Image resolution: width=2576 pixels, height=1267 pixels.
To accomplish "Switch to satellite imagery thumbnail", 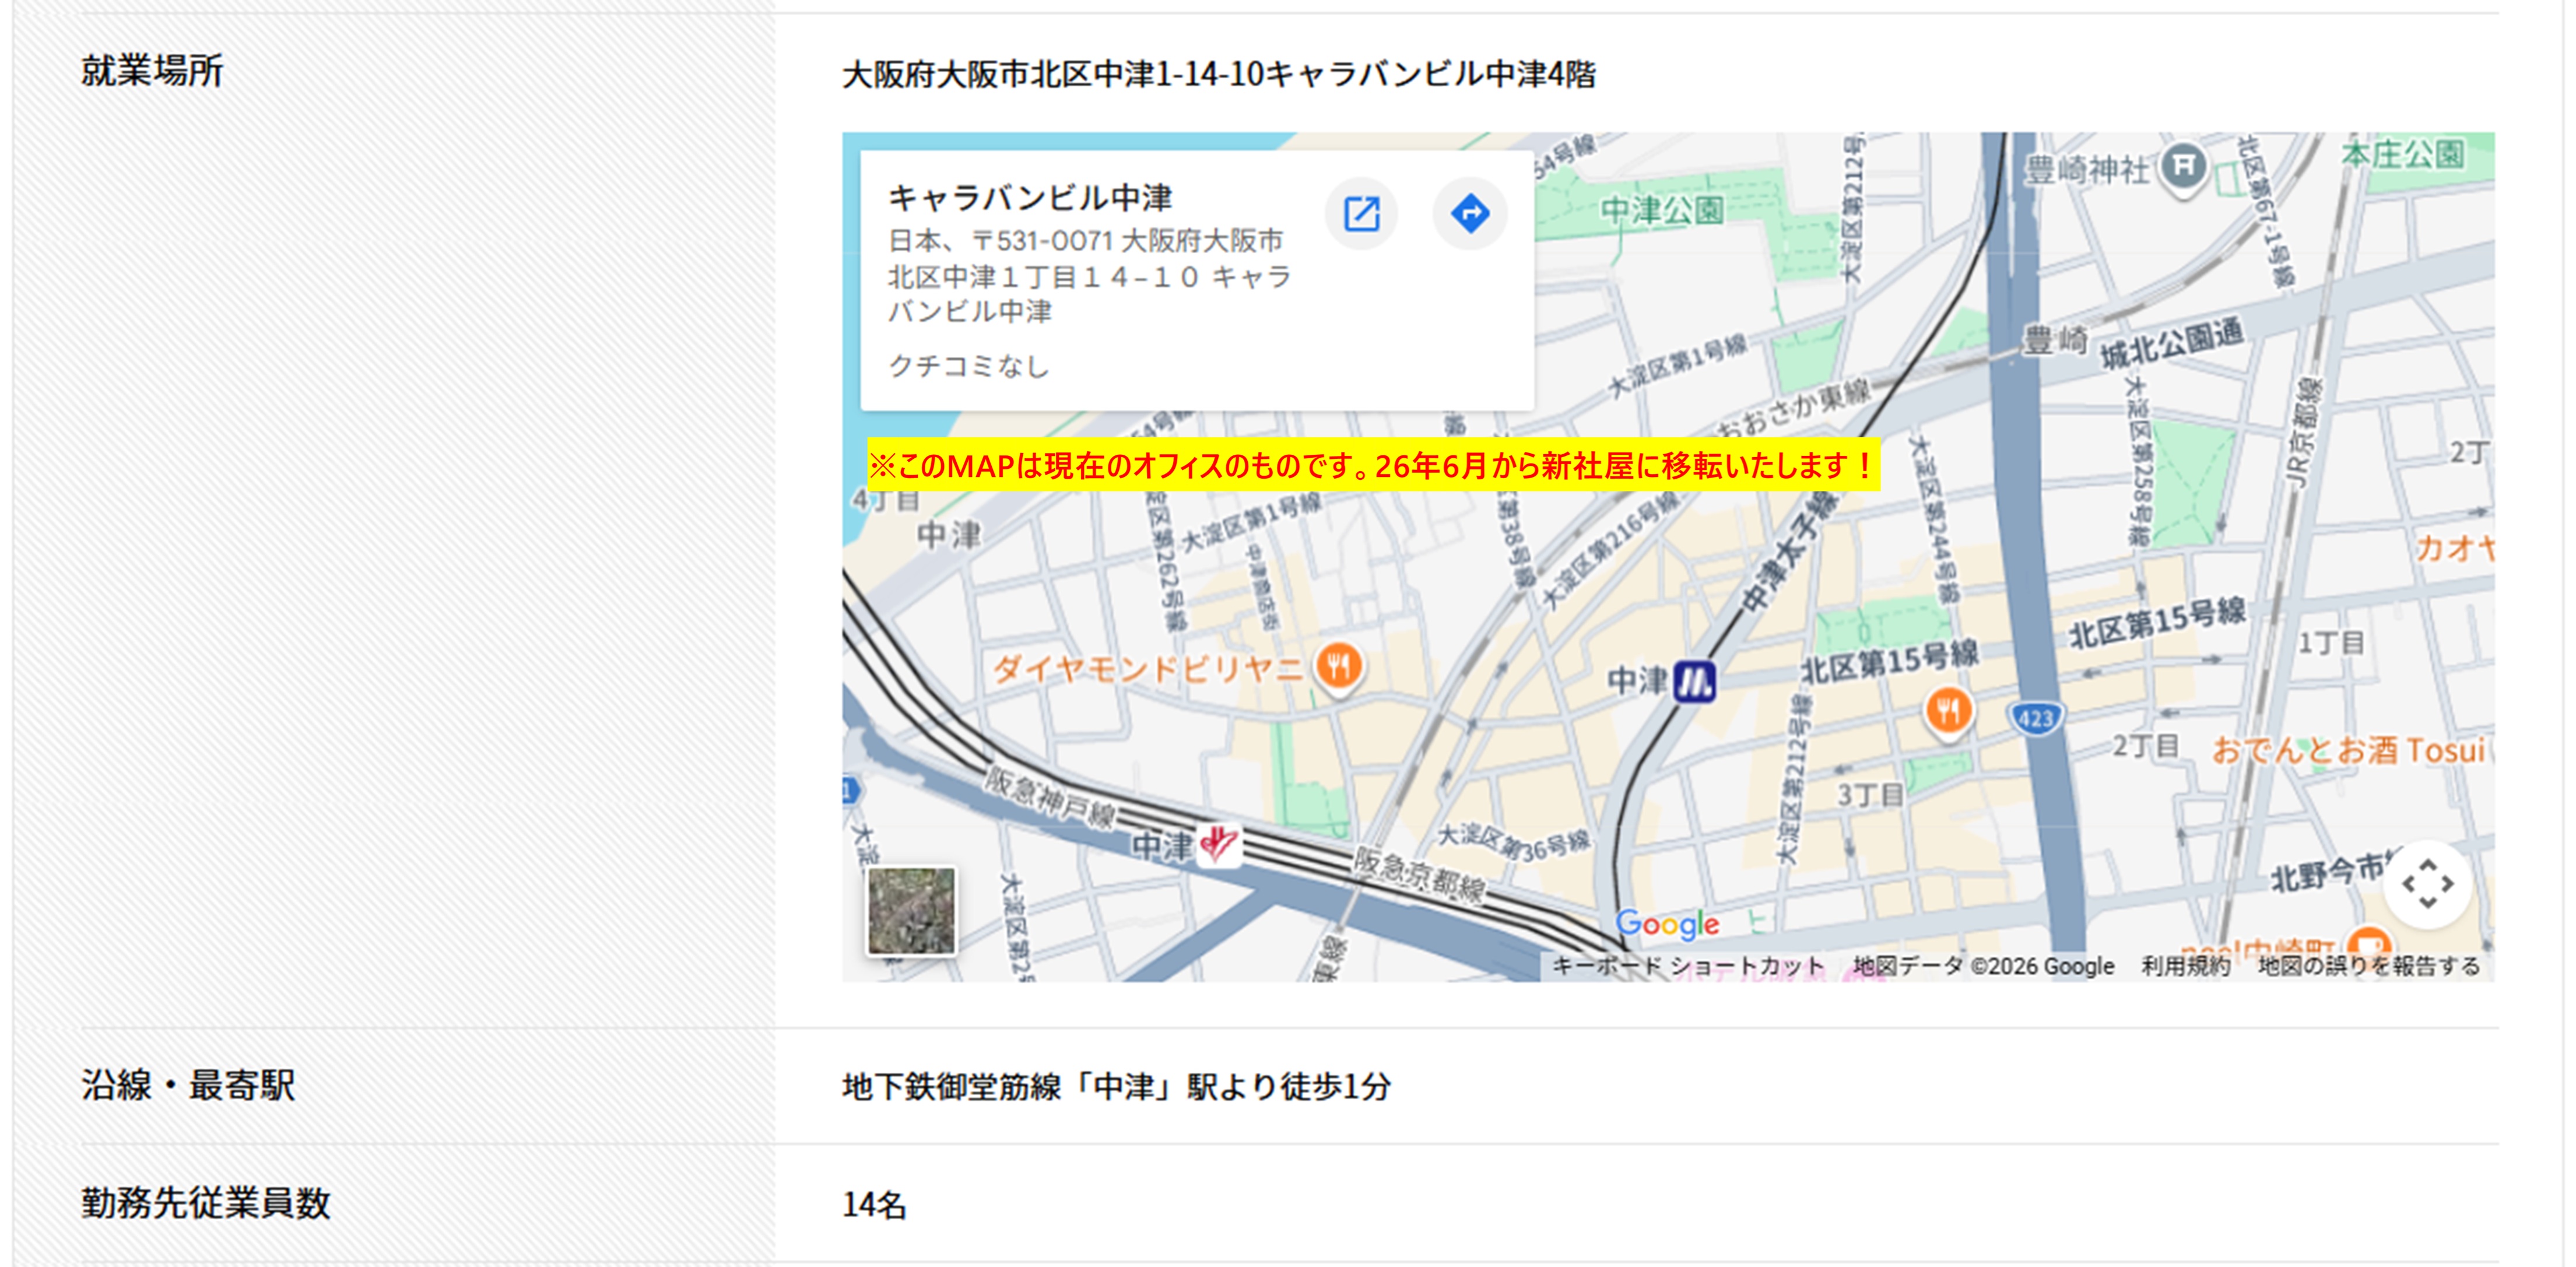I will 911,911.
